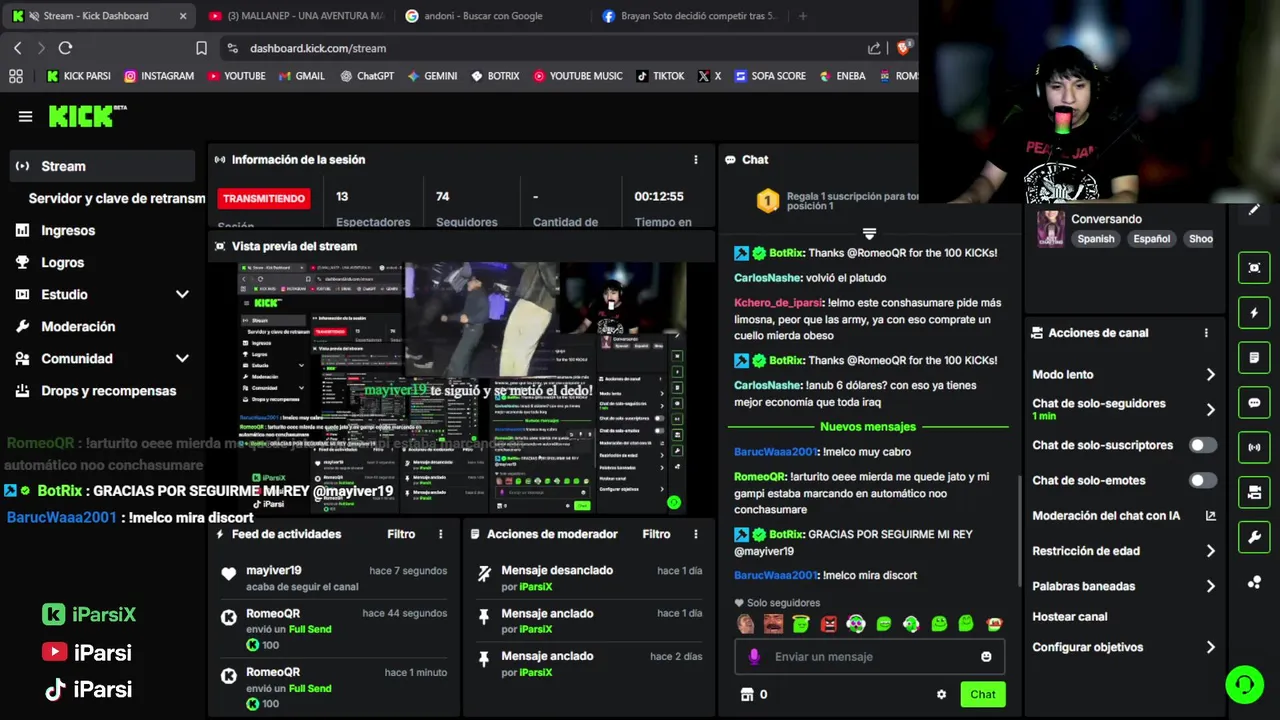Open Acciones de canal three-dot menu
The height and width of the screenshot is (720, 1280).
point(1206,333)
